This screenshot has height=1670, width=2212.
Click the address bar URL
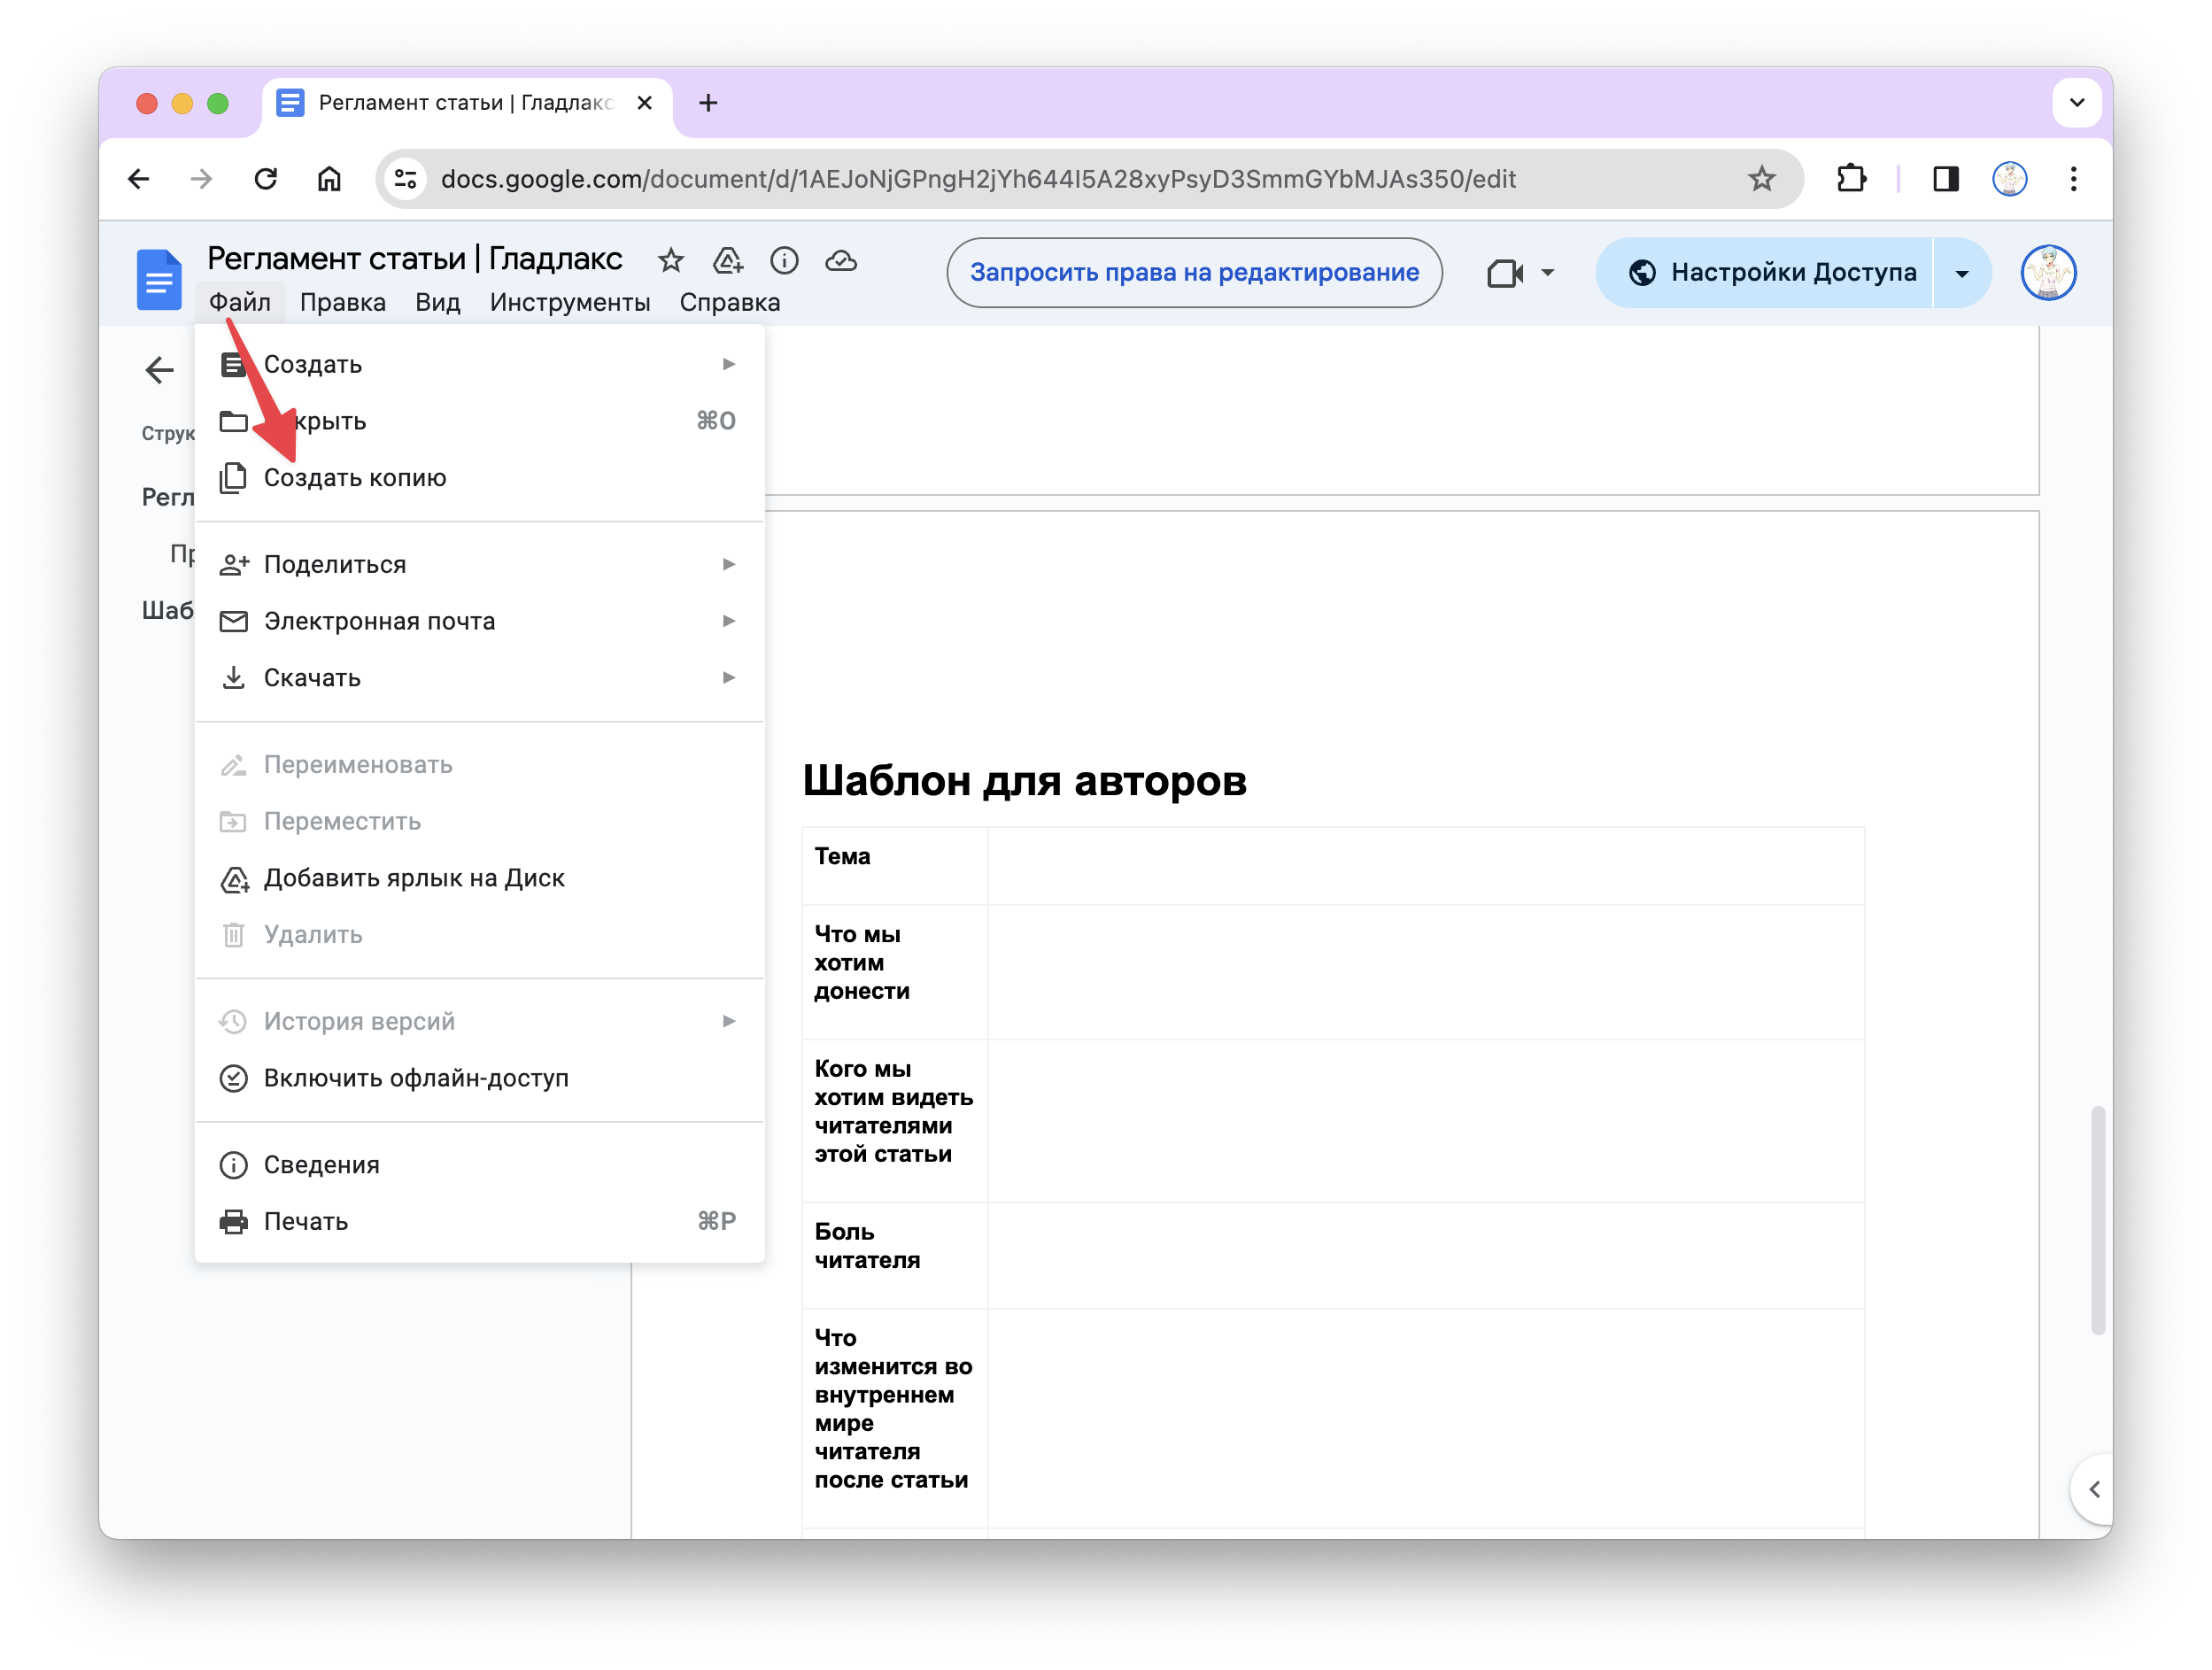(x=978, y=179)
